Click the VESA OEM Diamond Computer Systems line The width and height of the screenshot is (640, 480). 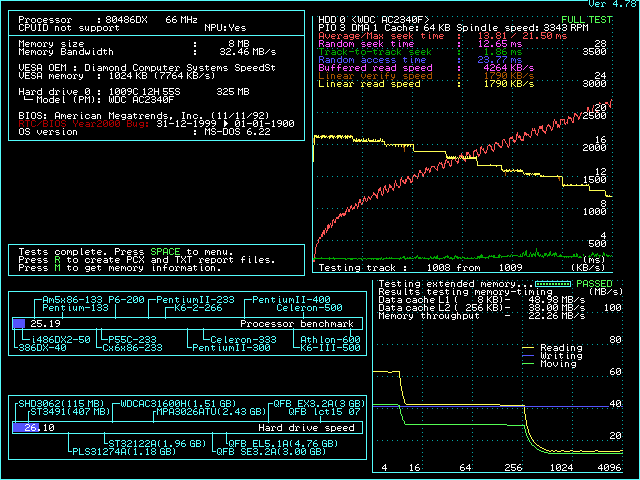pos(147,68)
